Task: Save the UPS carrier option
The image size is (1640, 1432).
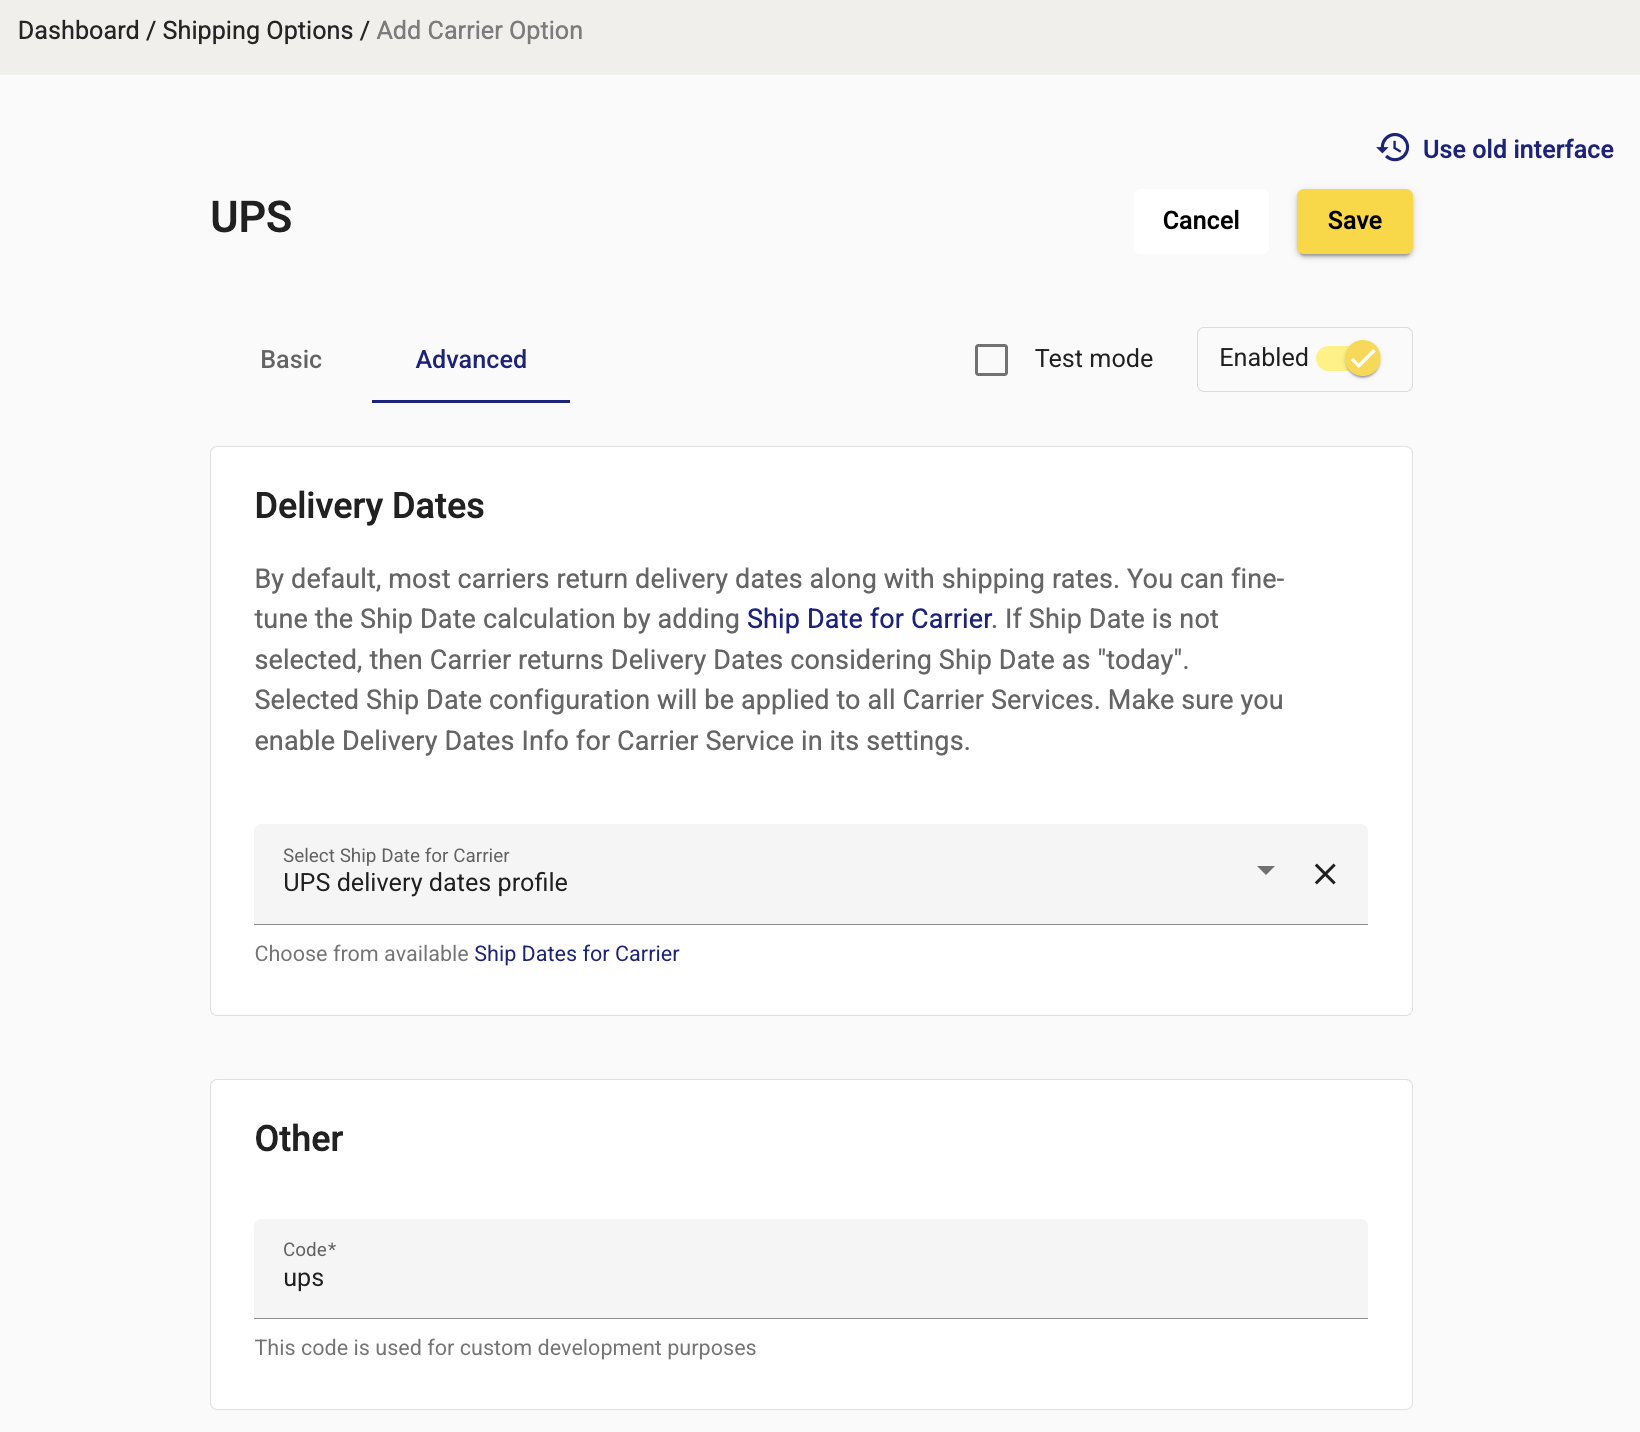Action: coord(1354,221)
